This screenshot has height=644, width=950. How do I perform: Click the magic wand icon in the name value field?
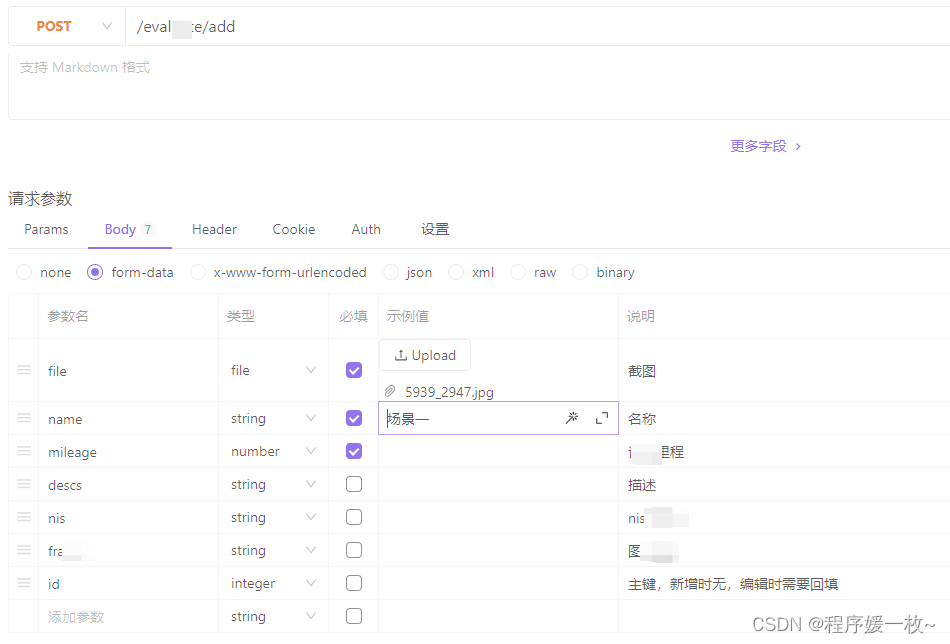571,418
